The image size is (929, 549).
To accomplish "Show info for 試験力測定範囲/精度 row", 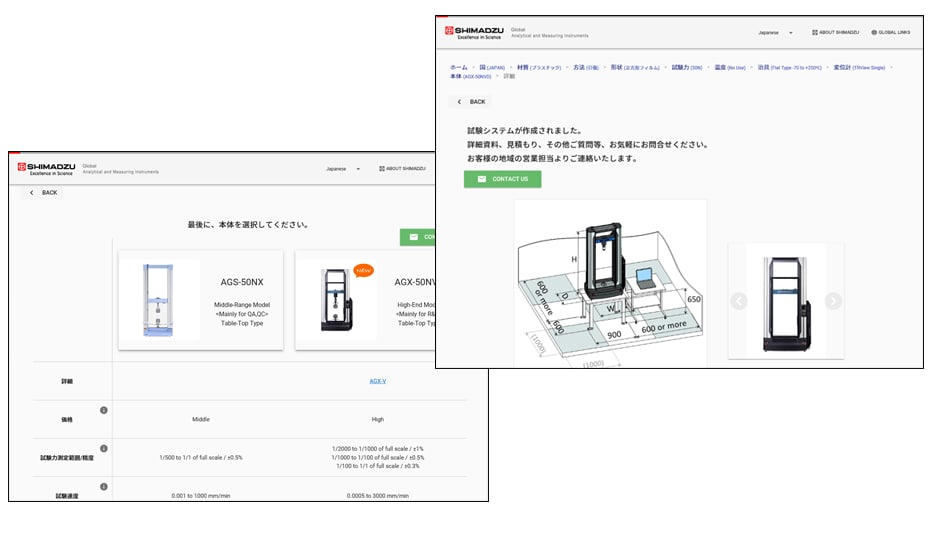I will tap(104, 448).
